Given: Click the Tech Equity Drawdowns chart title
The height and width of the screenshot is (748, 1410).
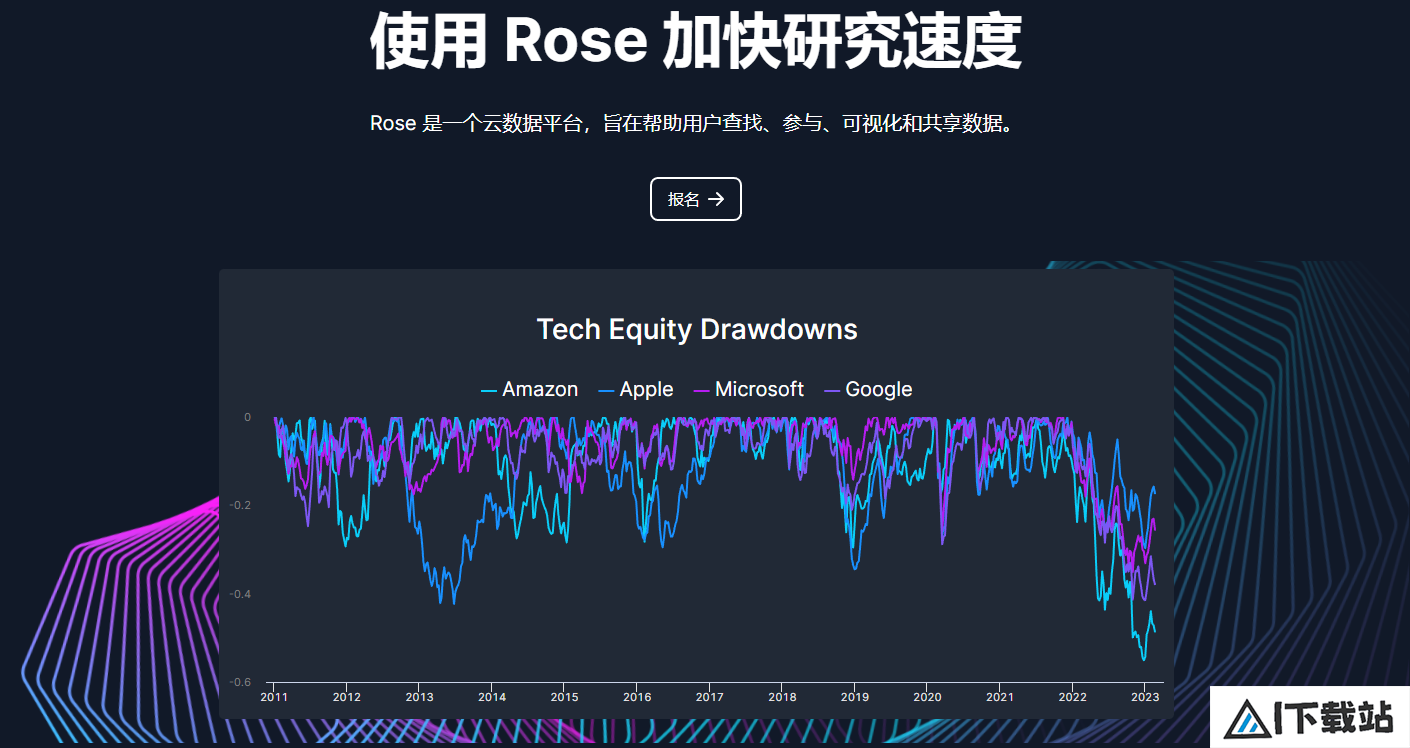Looking at the screenshot, I should tap(697, 329).
